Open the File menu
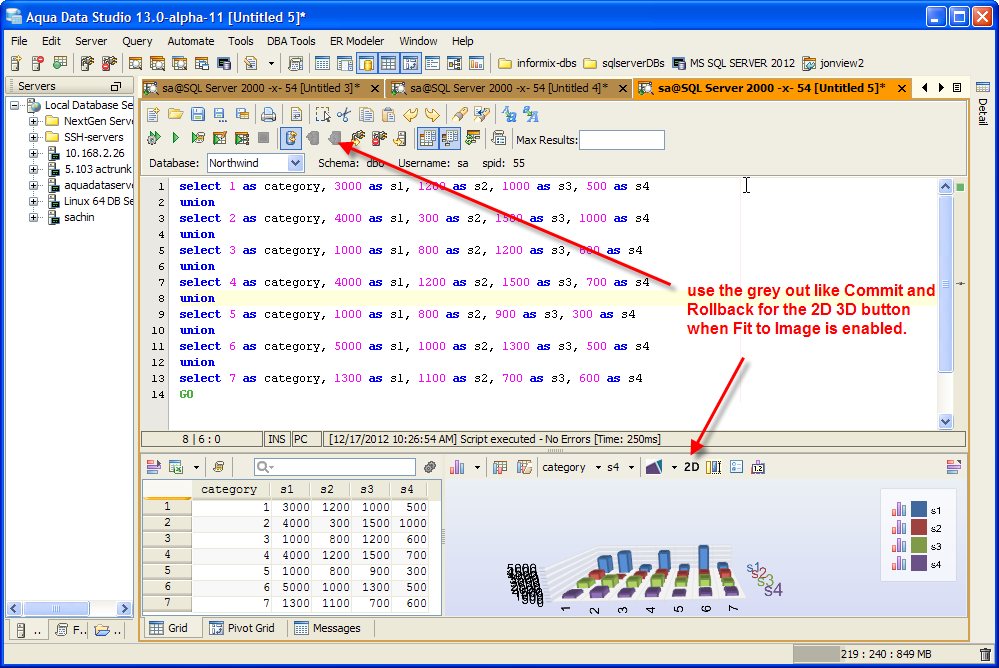 (19, 41)
